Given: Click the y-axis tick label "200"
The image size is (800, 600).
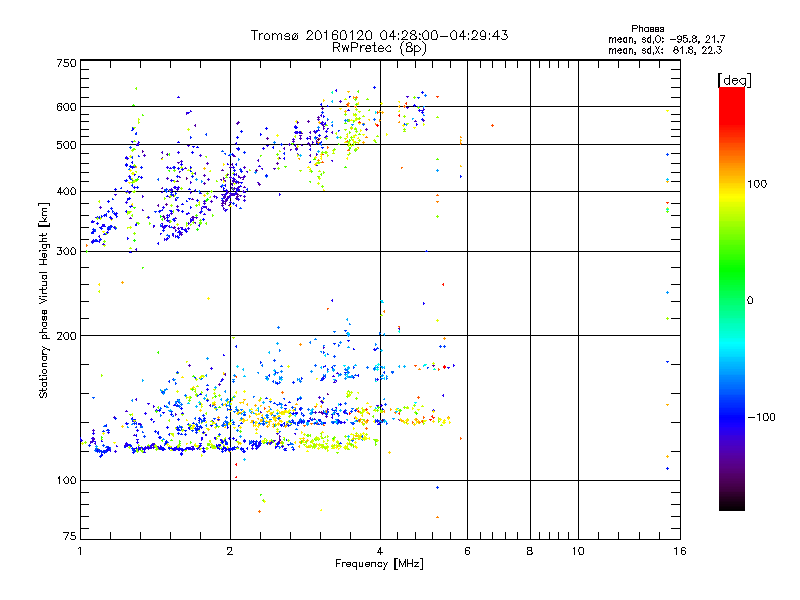Looking at the screenshot, I should click(66, 336).
